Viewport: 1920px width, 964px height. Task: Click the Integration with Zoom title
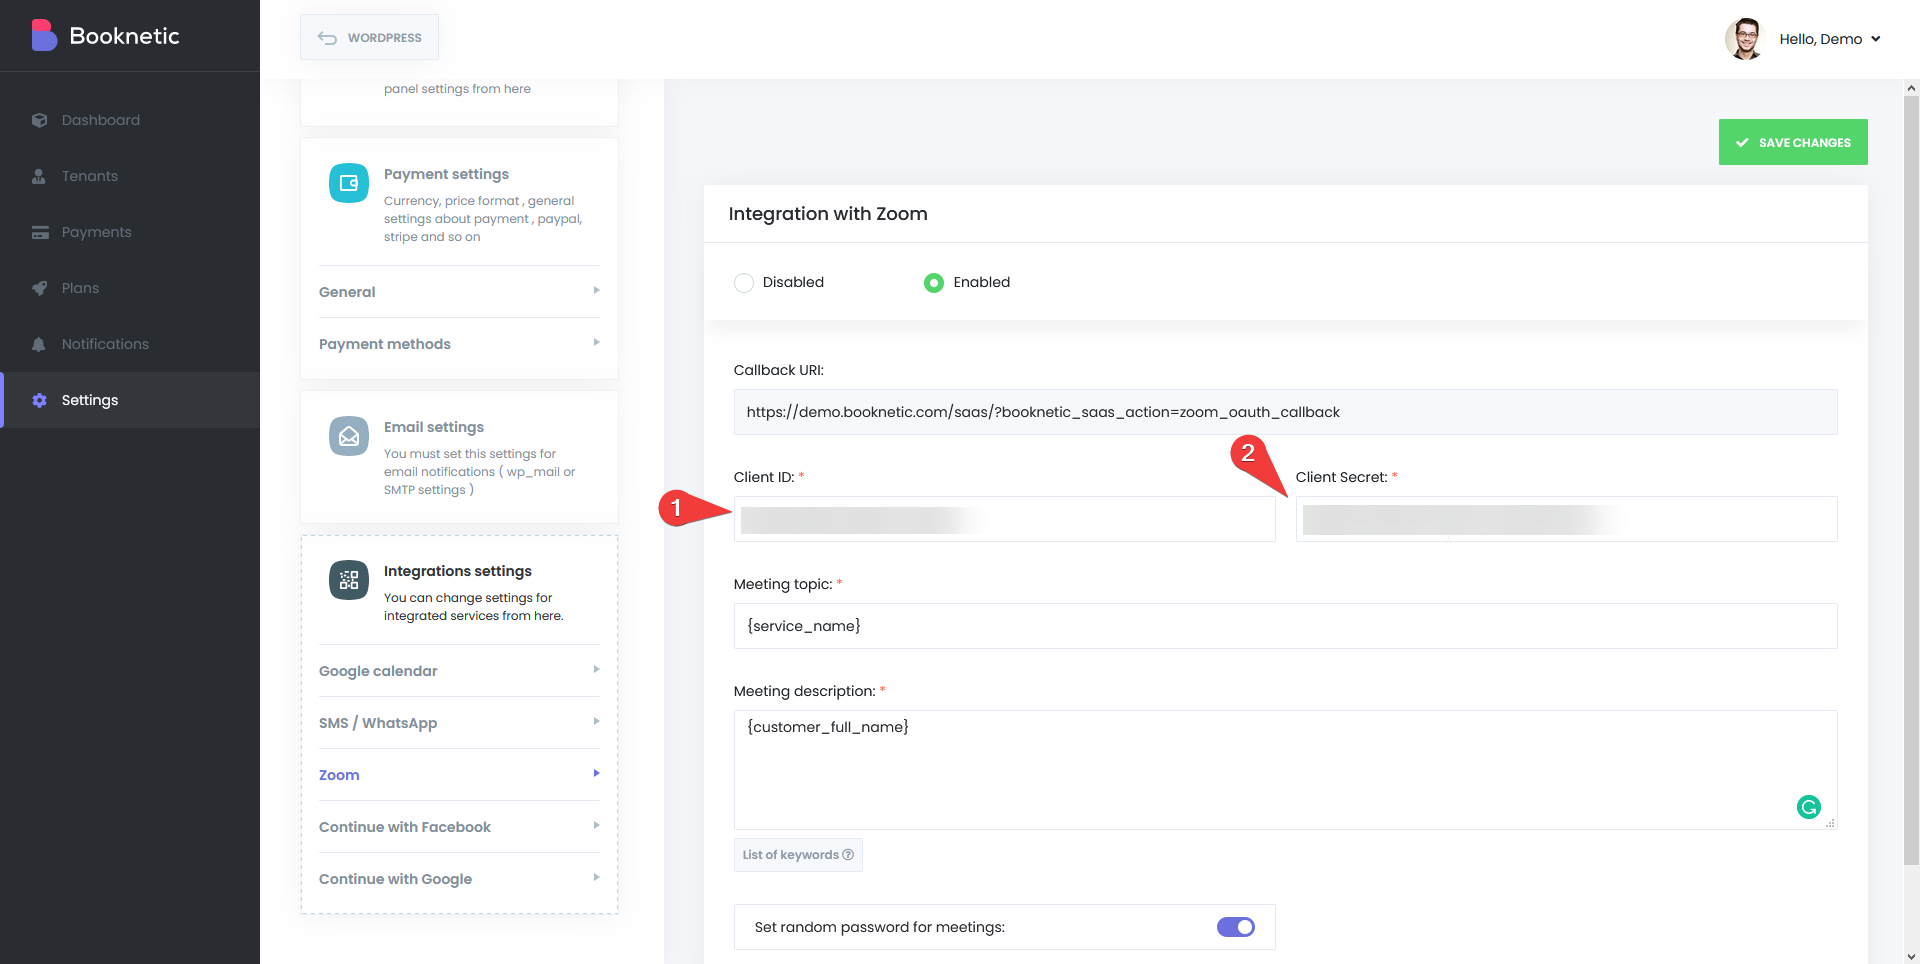tap(828, 214)
